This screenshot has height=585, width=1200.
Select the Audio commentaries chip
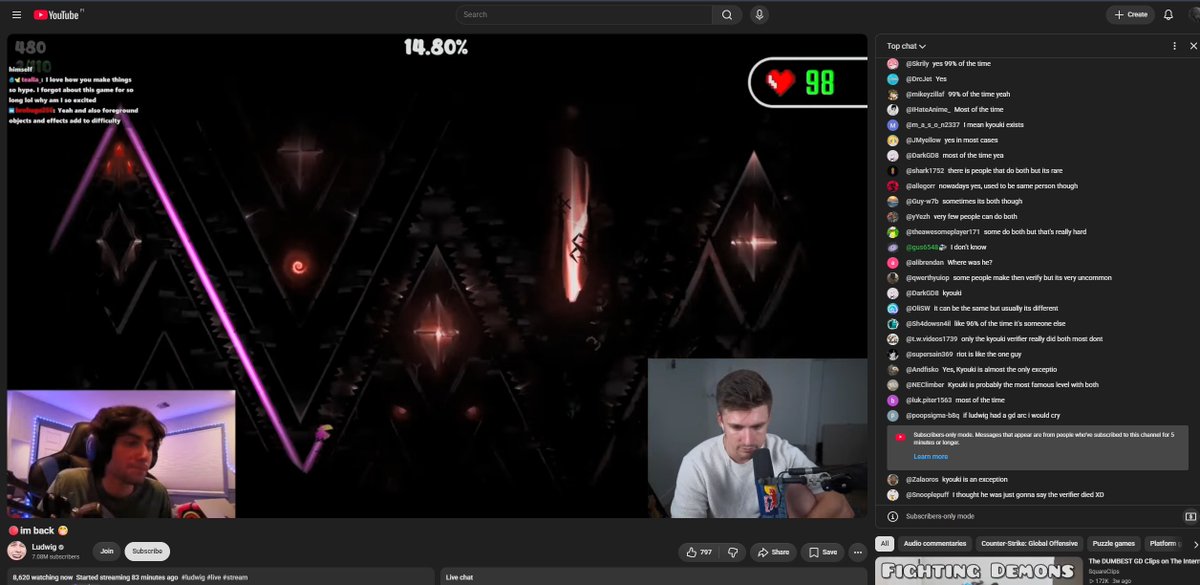click(x=935, y=543)
